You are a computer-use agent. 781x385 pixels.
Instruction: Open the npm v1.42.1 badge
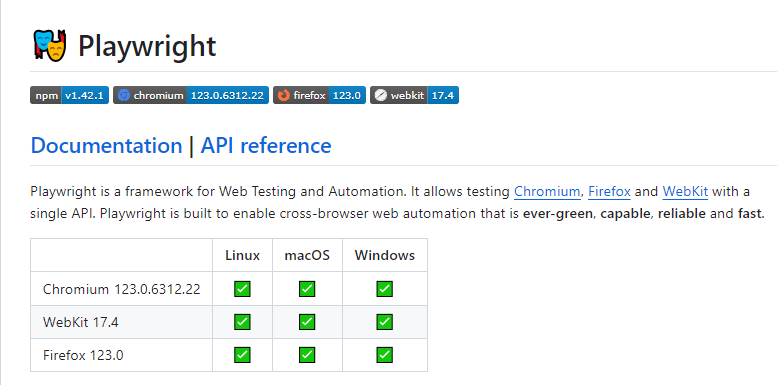(69, 95)
